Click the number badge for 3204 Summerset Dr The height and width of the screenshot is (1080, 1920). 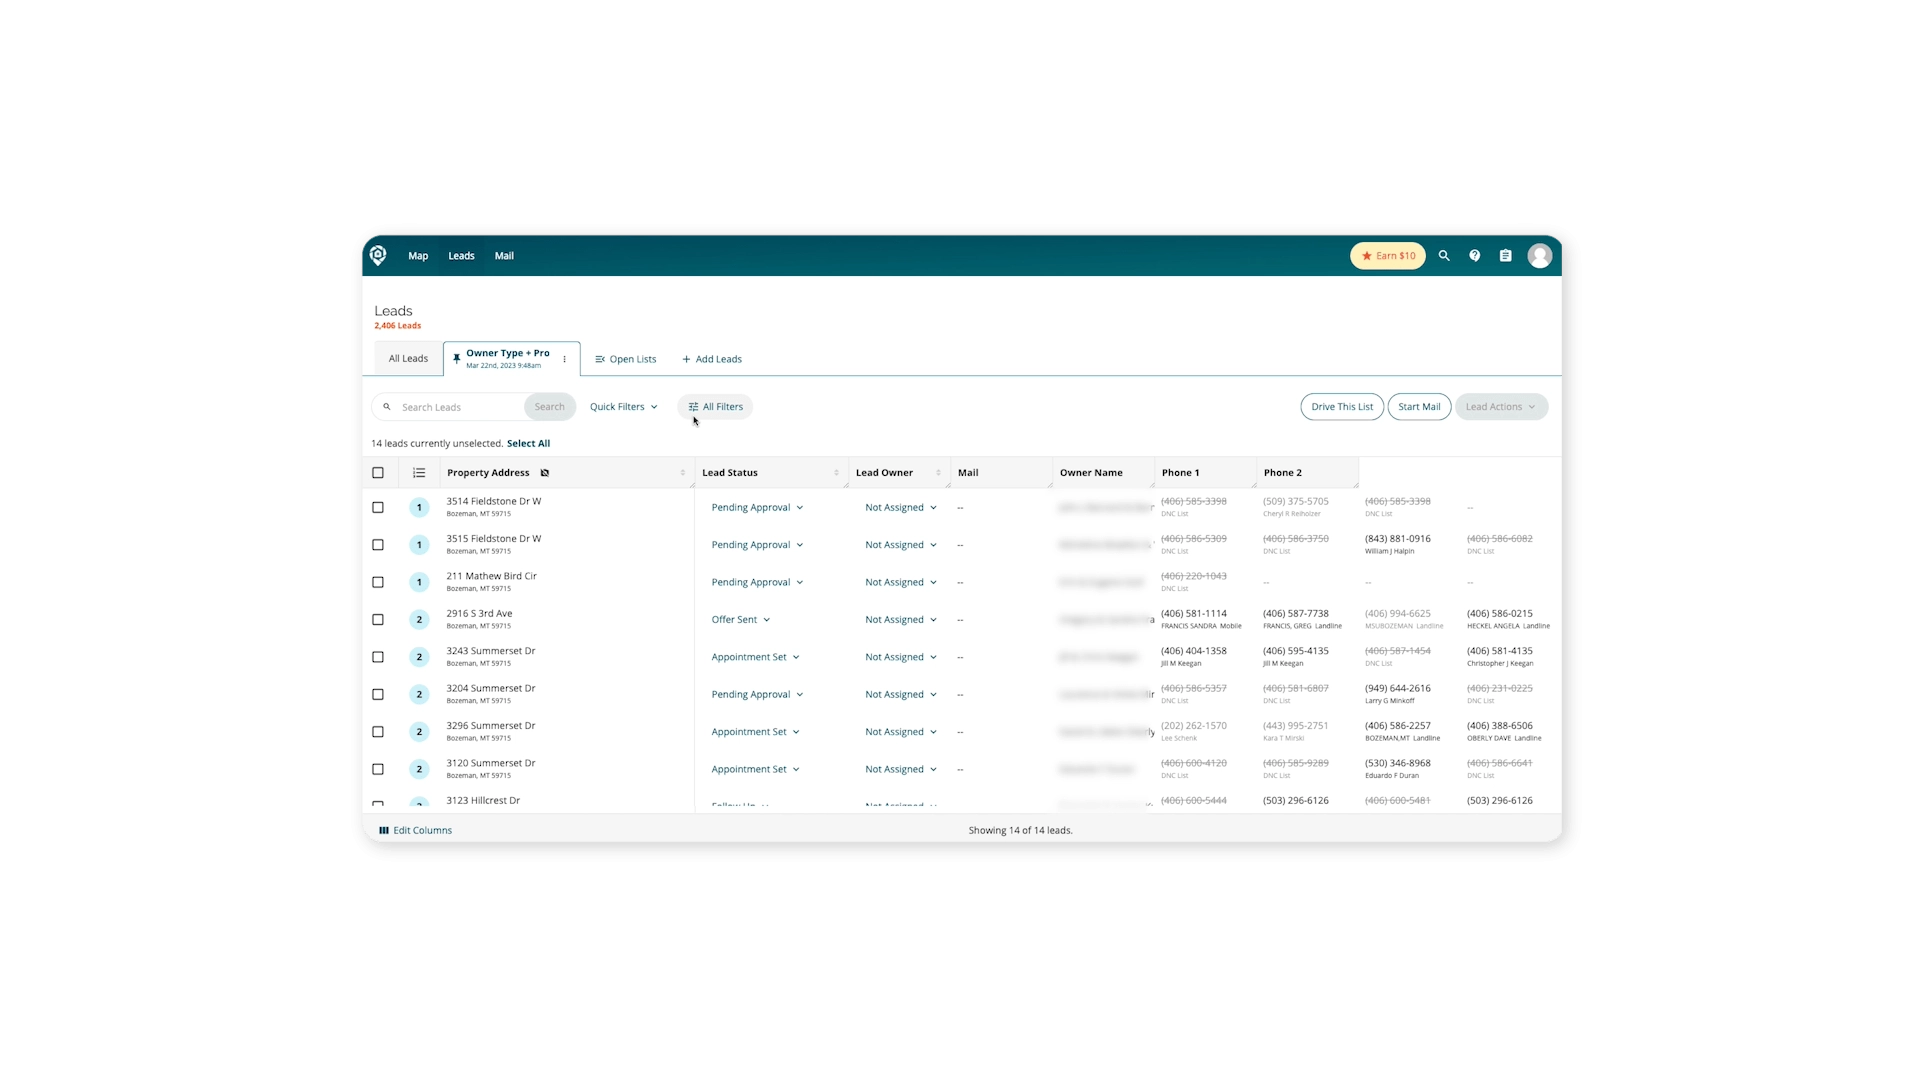[x=419, y=694]
